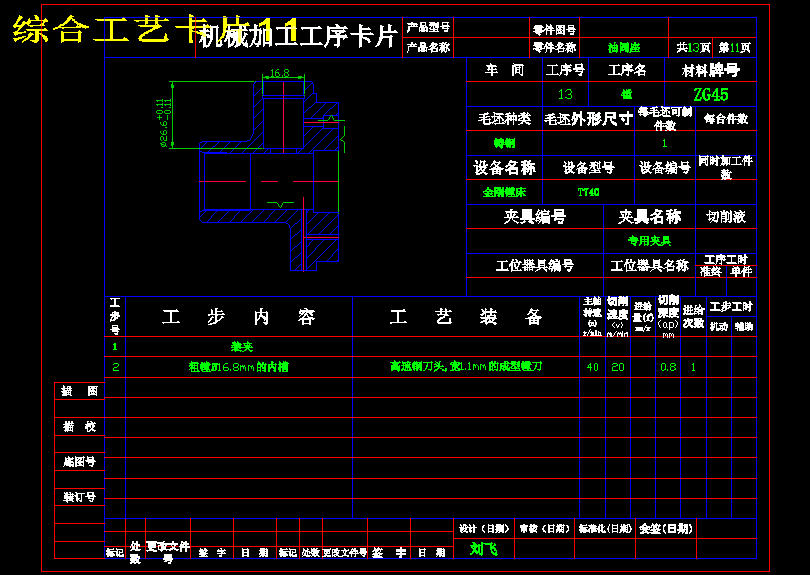810x575 pixels.
Task: Click the 毛坯种类 header
Action: 504,119
